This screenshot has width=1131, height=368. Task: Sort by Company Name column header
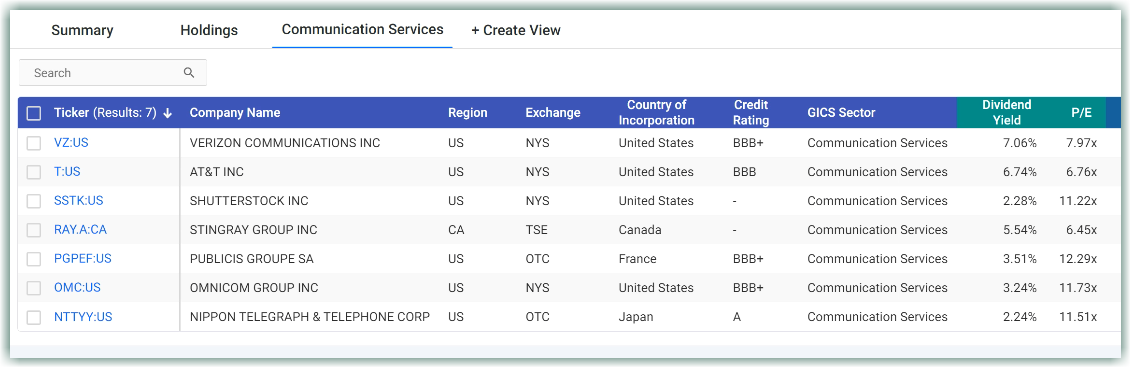click(235, 113)
